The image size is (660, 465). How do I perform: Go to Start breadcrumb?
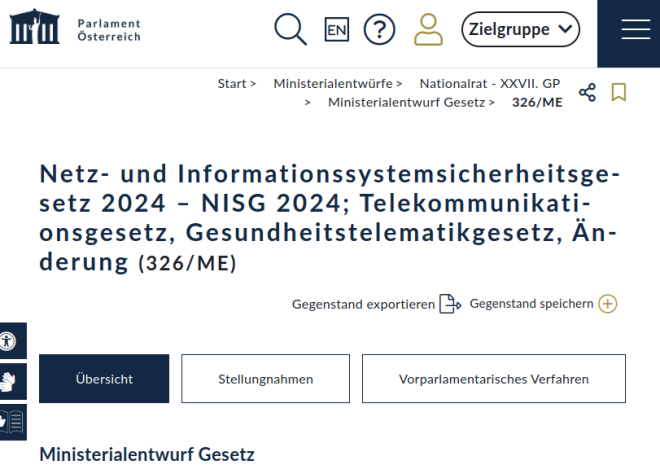(232, 84)
